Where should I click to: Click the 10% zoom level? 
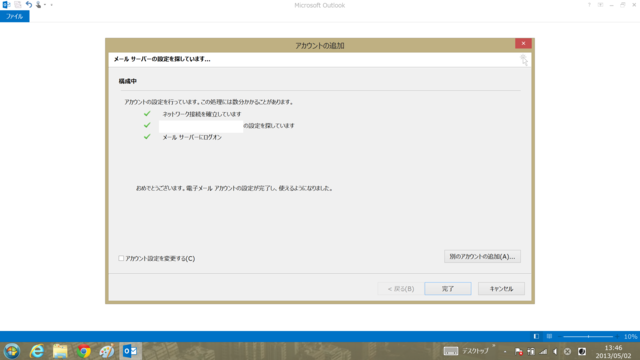[x=630, y=336]
